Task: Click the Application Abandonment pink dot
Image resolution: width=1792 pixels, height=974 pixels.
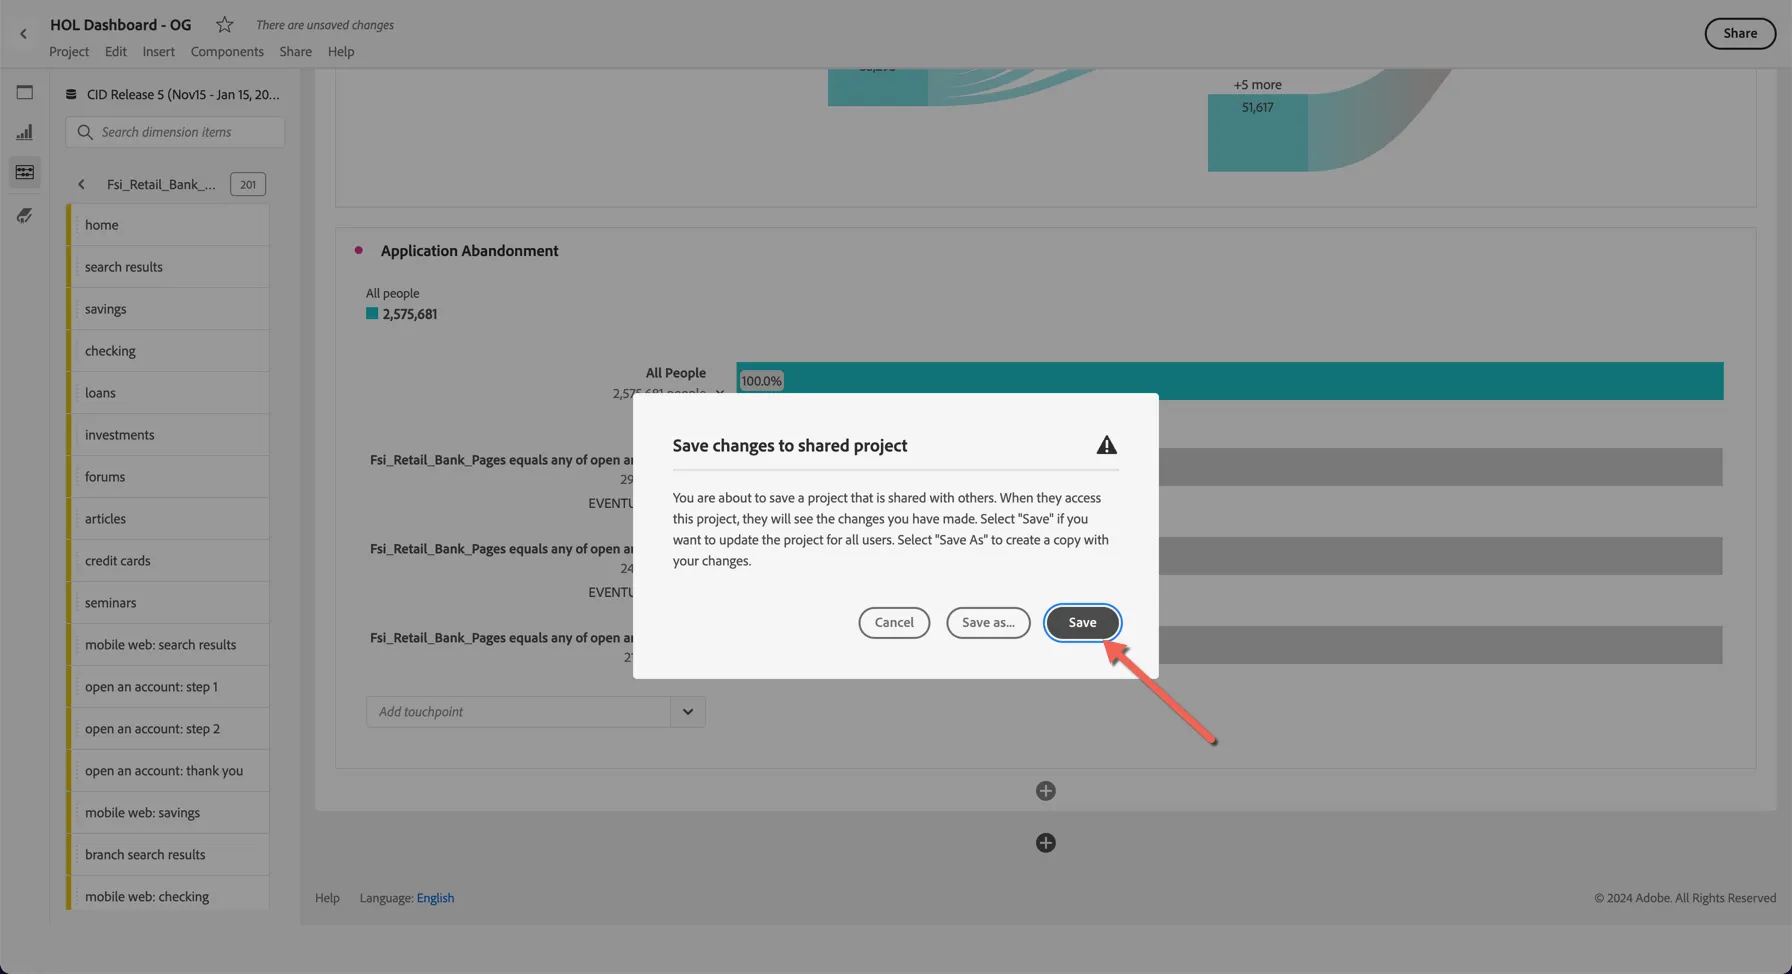Action: click(358, 250)
